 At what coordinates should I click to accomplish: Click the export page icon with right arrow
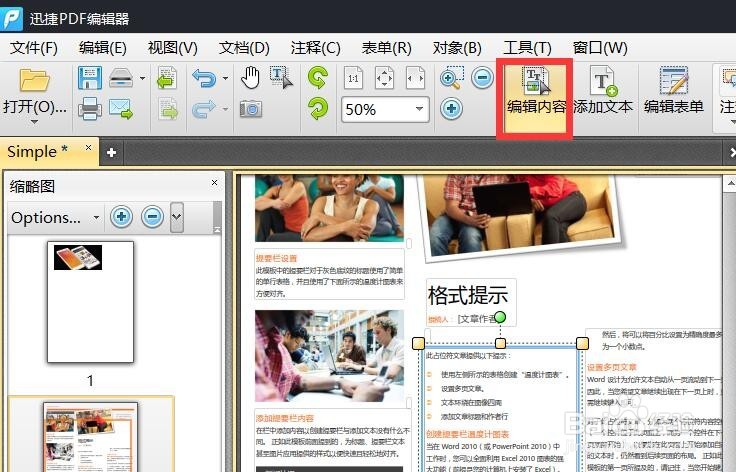click(x=168, y=109)
